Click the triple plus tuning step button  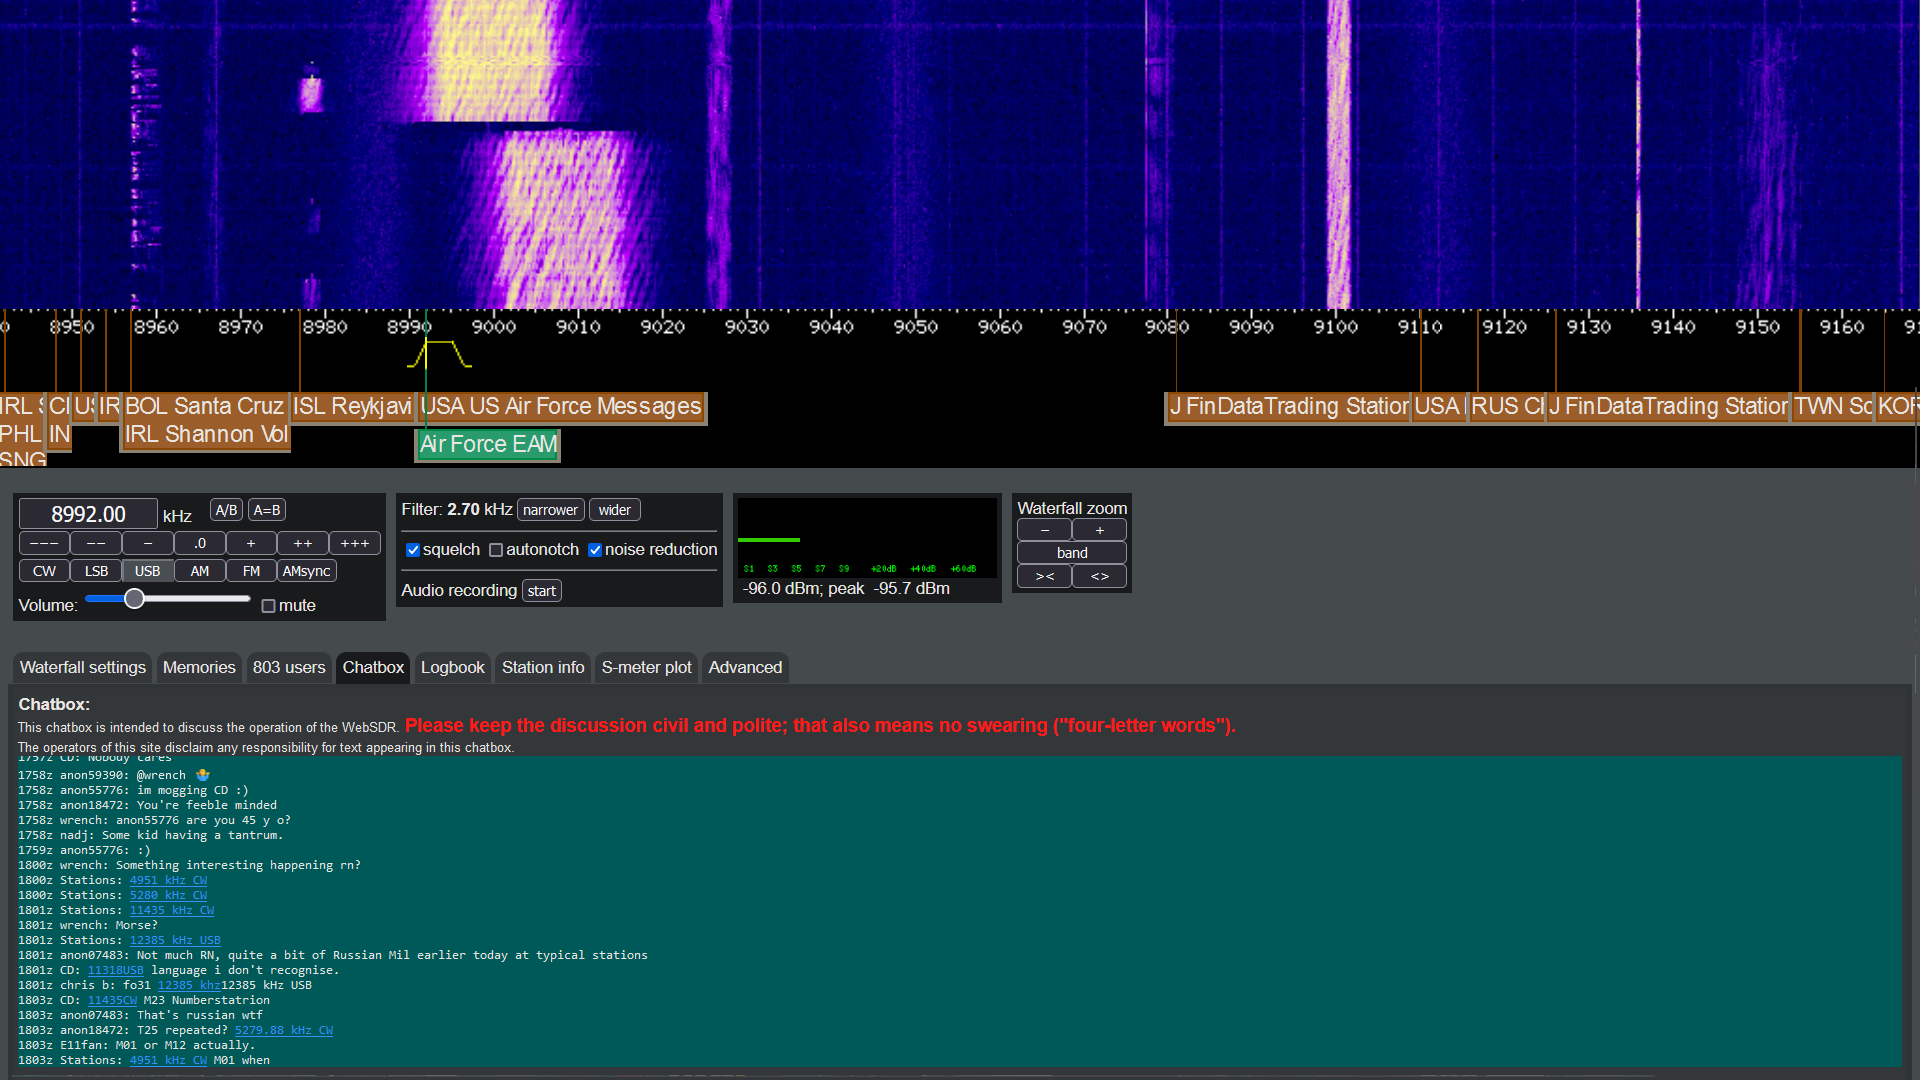tap(355, 543)
